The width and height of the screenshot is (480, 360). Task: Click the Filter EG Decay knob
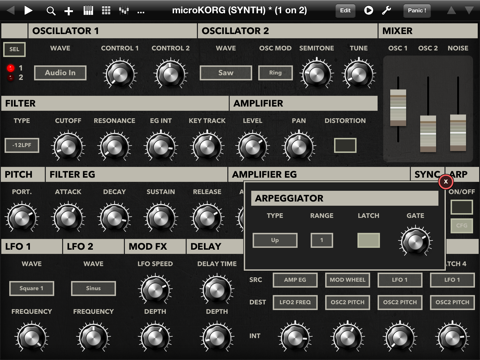(114, 218)
